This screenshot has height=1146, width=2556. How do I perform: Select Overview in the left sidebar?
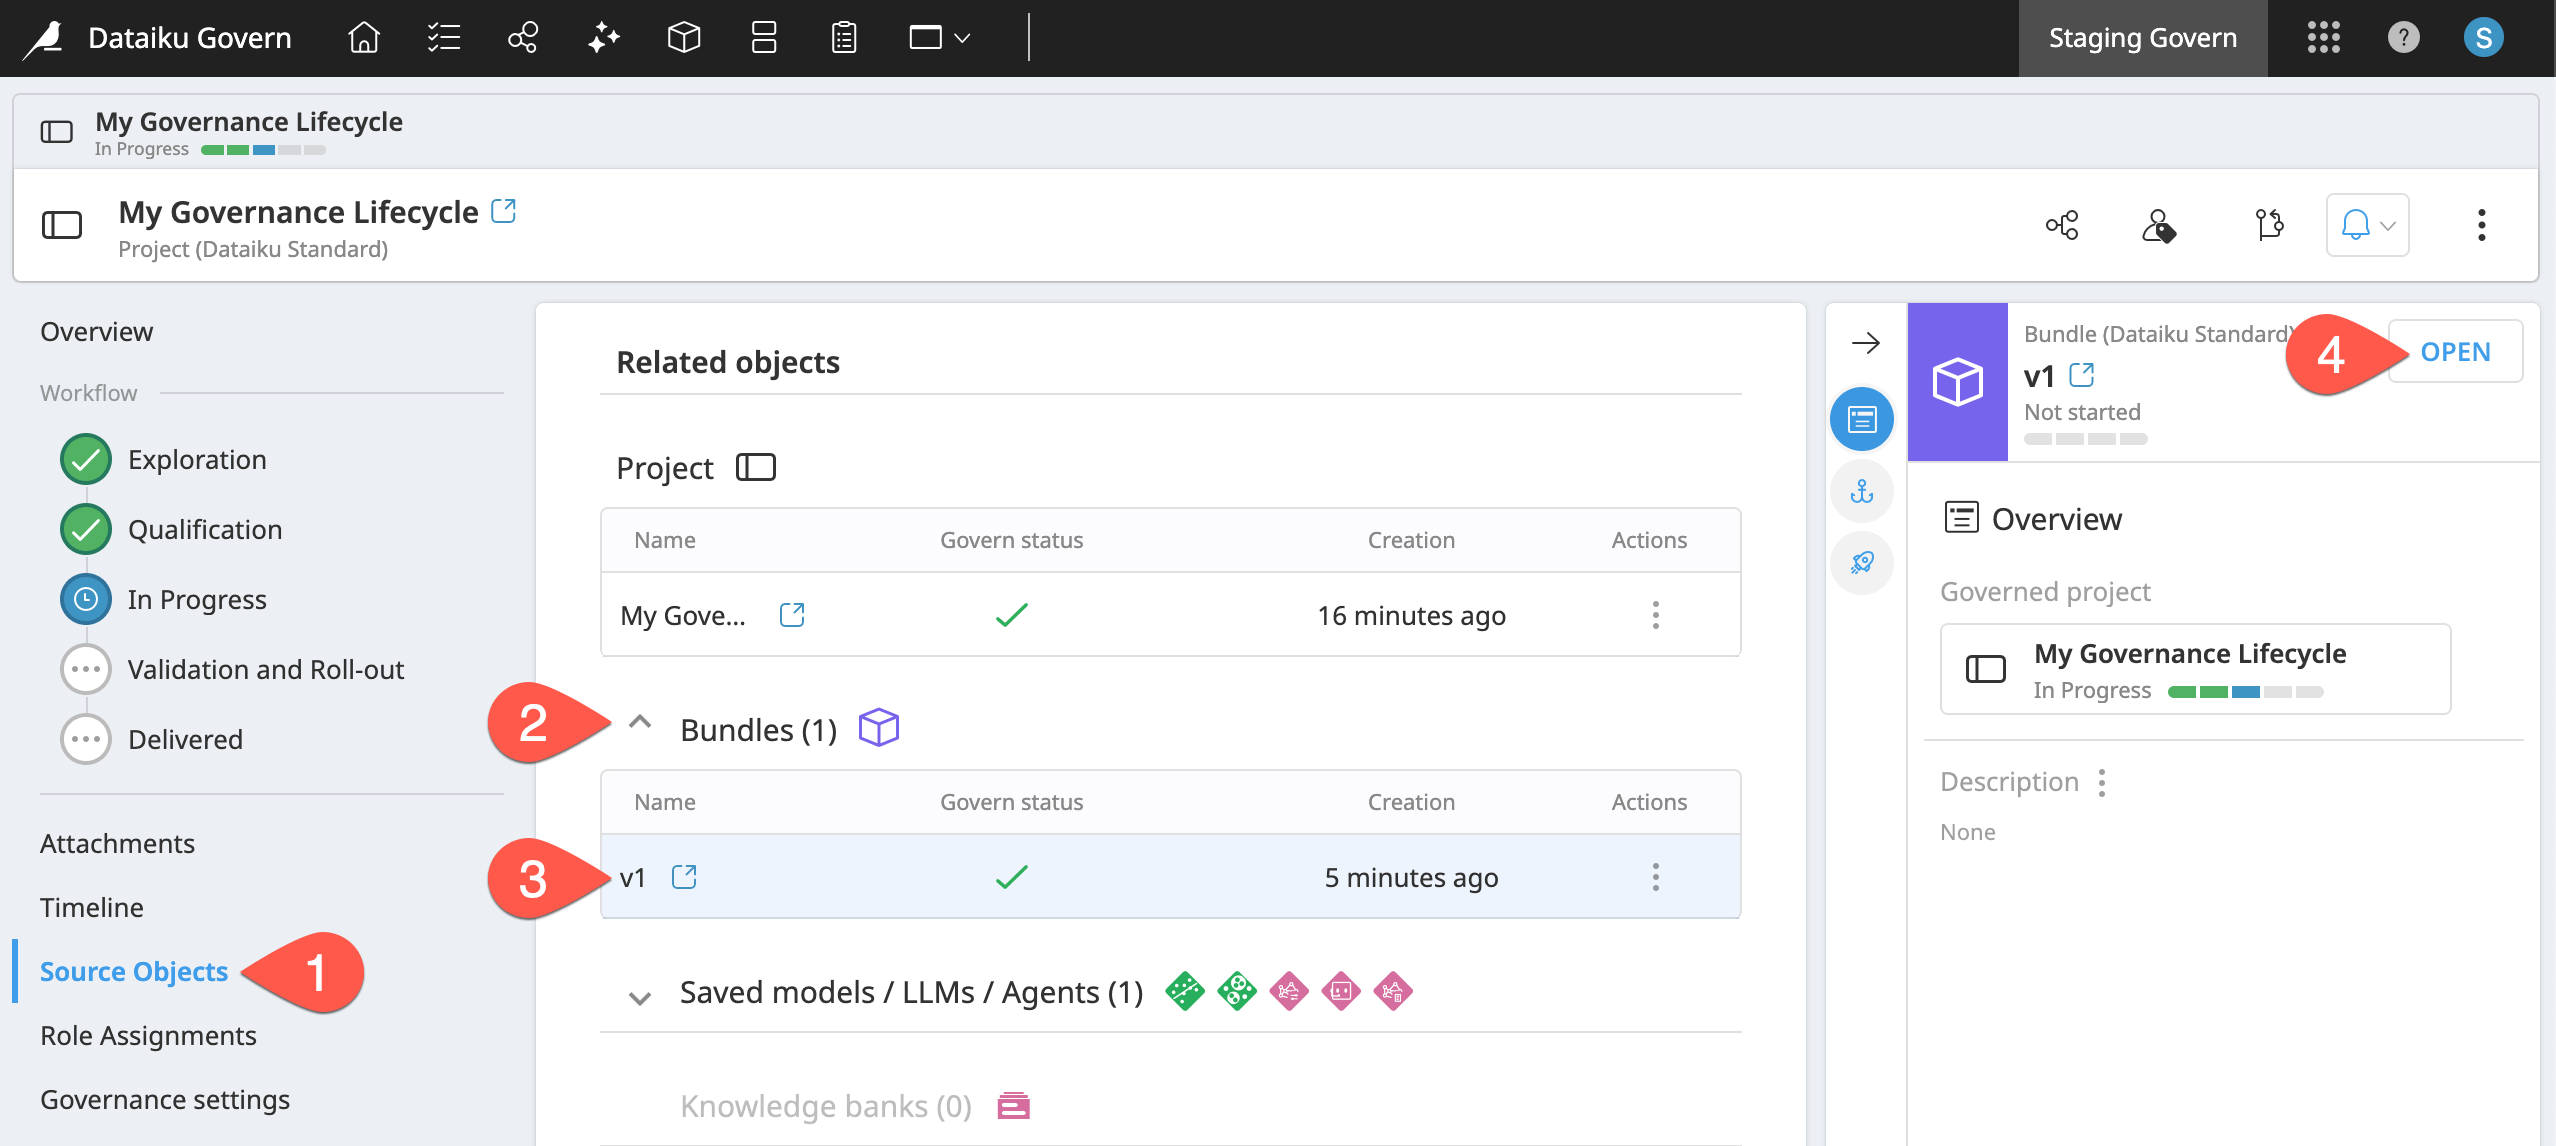tap(96, 332)
